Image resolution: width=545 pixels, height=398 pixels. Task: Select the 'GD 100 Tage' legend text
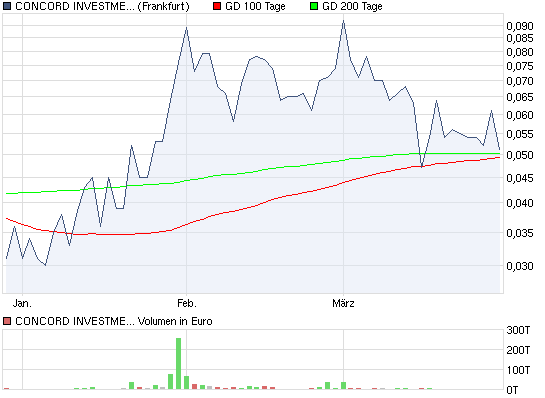pyautogui.click(x=255, y=6)
